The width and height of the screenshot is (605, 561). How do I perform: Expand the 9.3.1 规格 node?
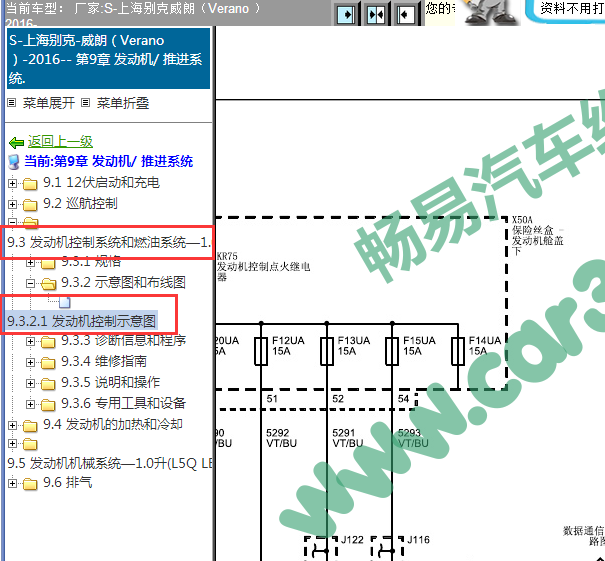click(30, 263)
